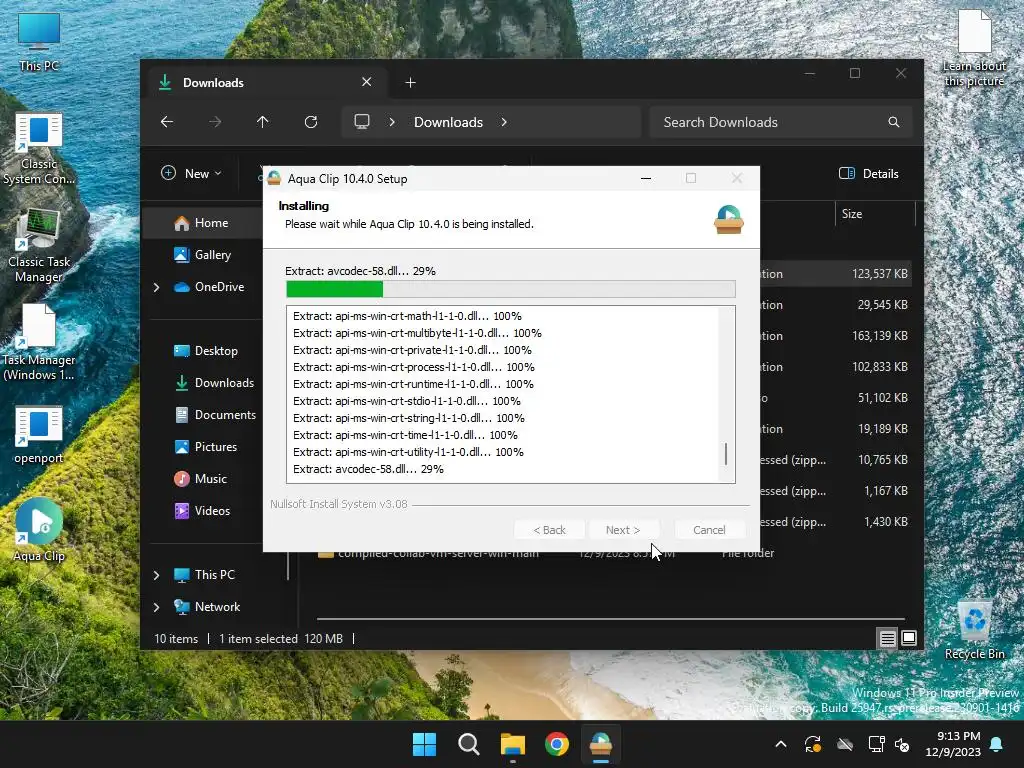
Task: Open notifications bell in tray
Action: tap(997, 744)
